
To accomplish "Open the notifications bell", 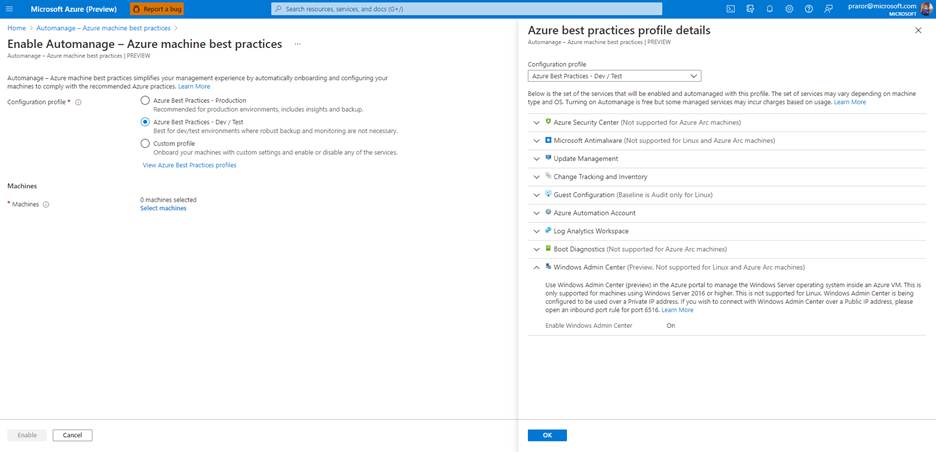I will point(769,9).
